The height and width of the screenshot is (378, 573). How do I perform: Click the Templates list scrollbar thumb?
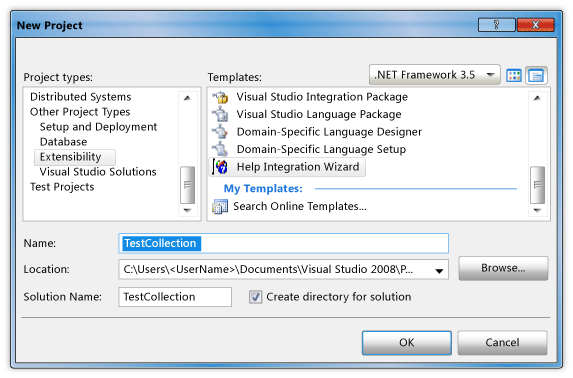click(537, 185)
